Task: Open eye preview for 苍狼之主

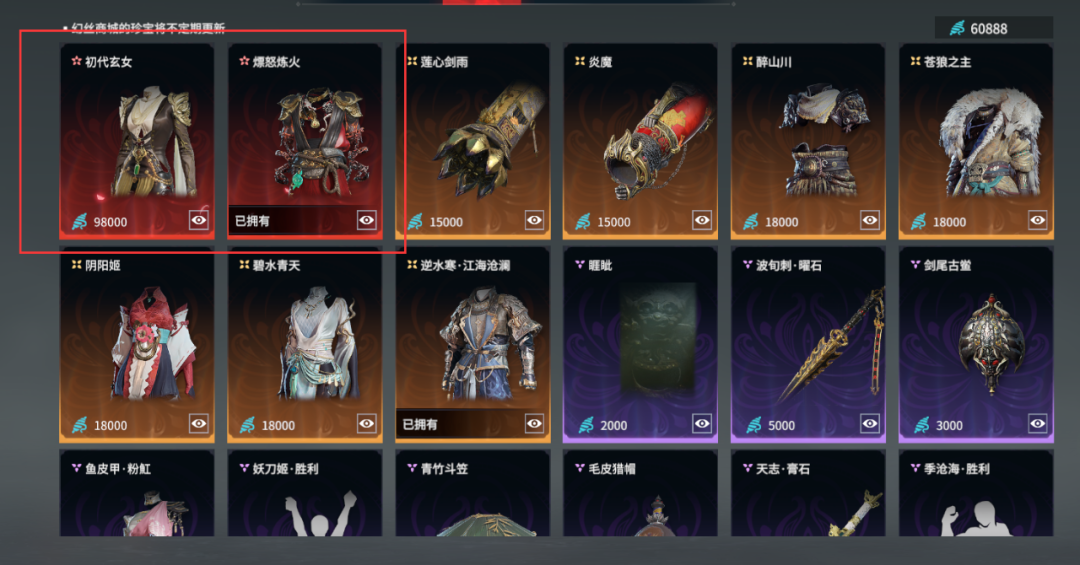Action: (1038, 220)
